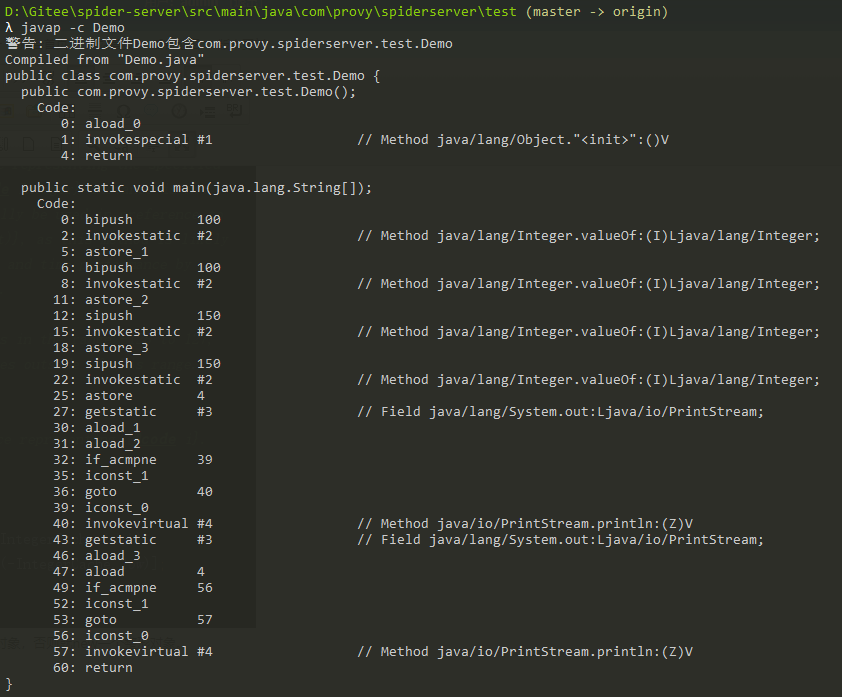Click the '49: if_acmpne 56' instruction

coord(133,588)
